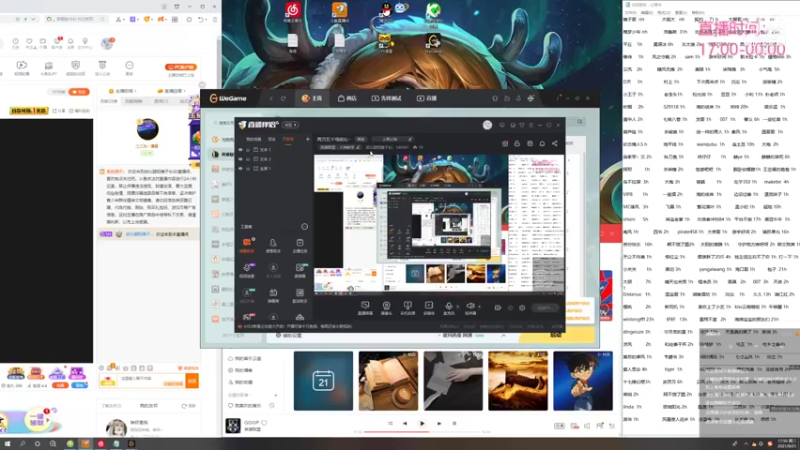Toggle recording in the stream app

(497, 308)
